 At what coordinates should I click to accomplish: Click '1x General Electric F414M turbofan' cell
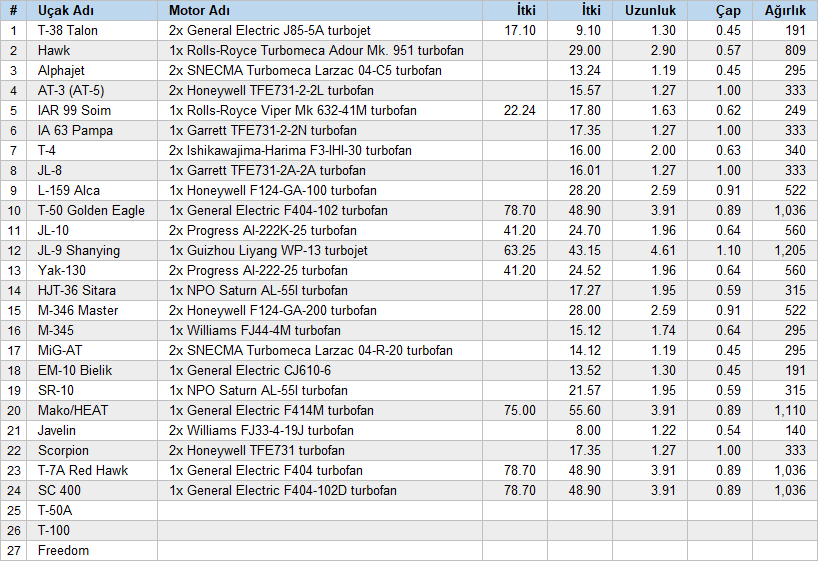click(x=320, y=411)
